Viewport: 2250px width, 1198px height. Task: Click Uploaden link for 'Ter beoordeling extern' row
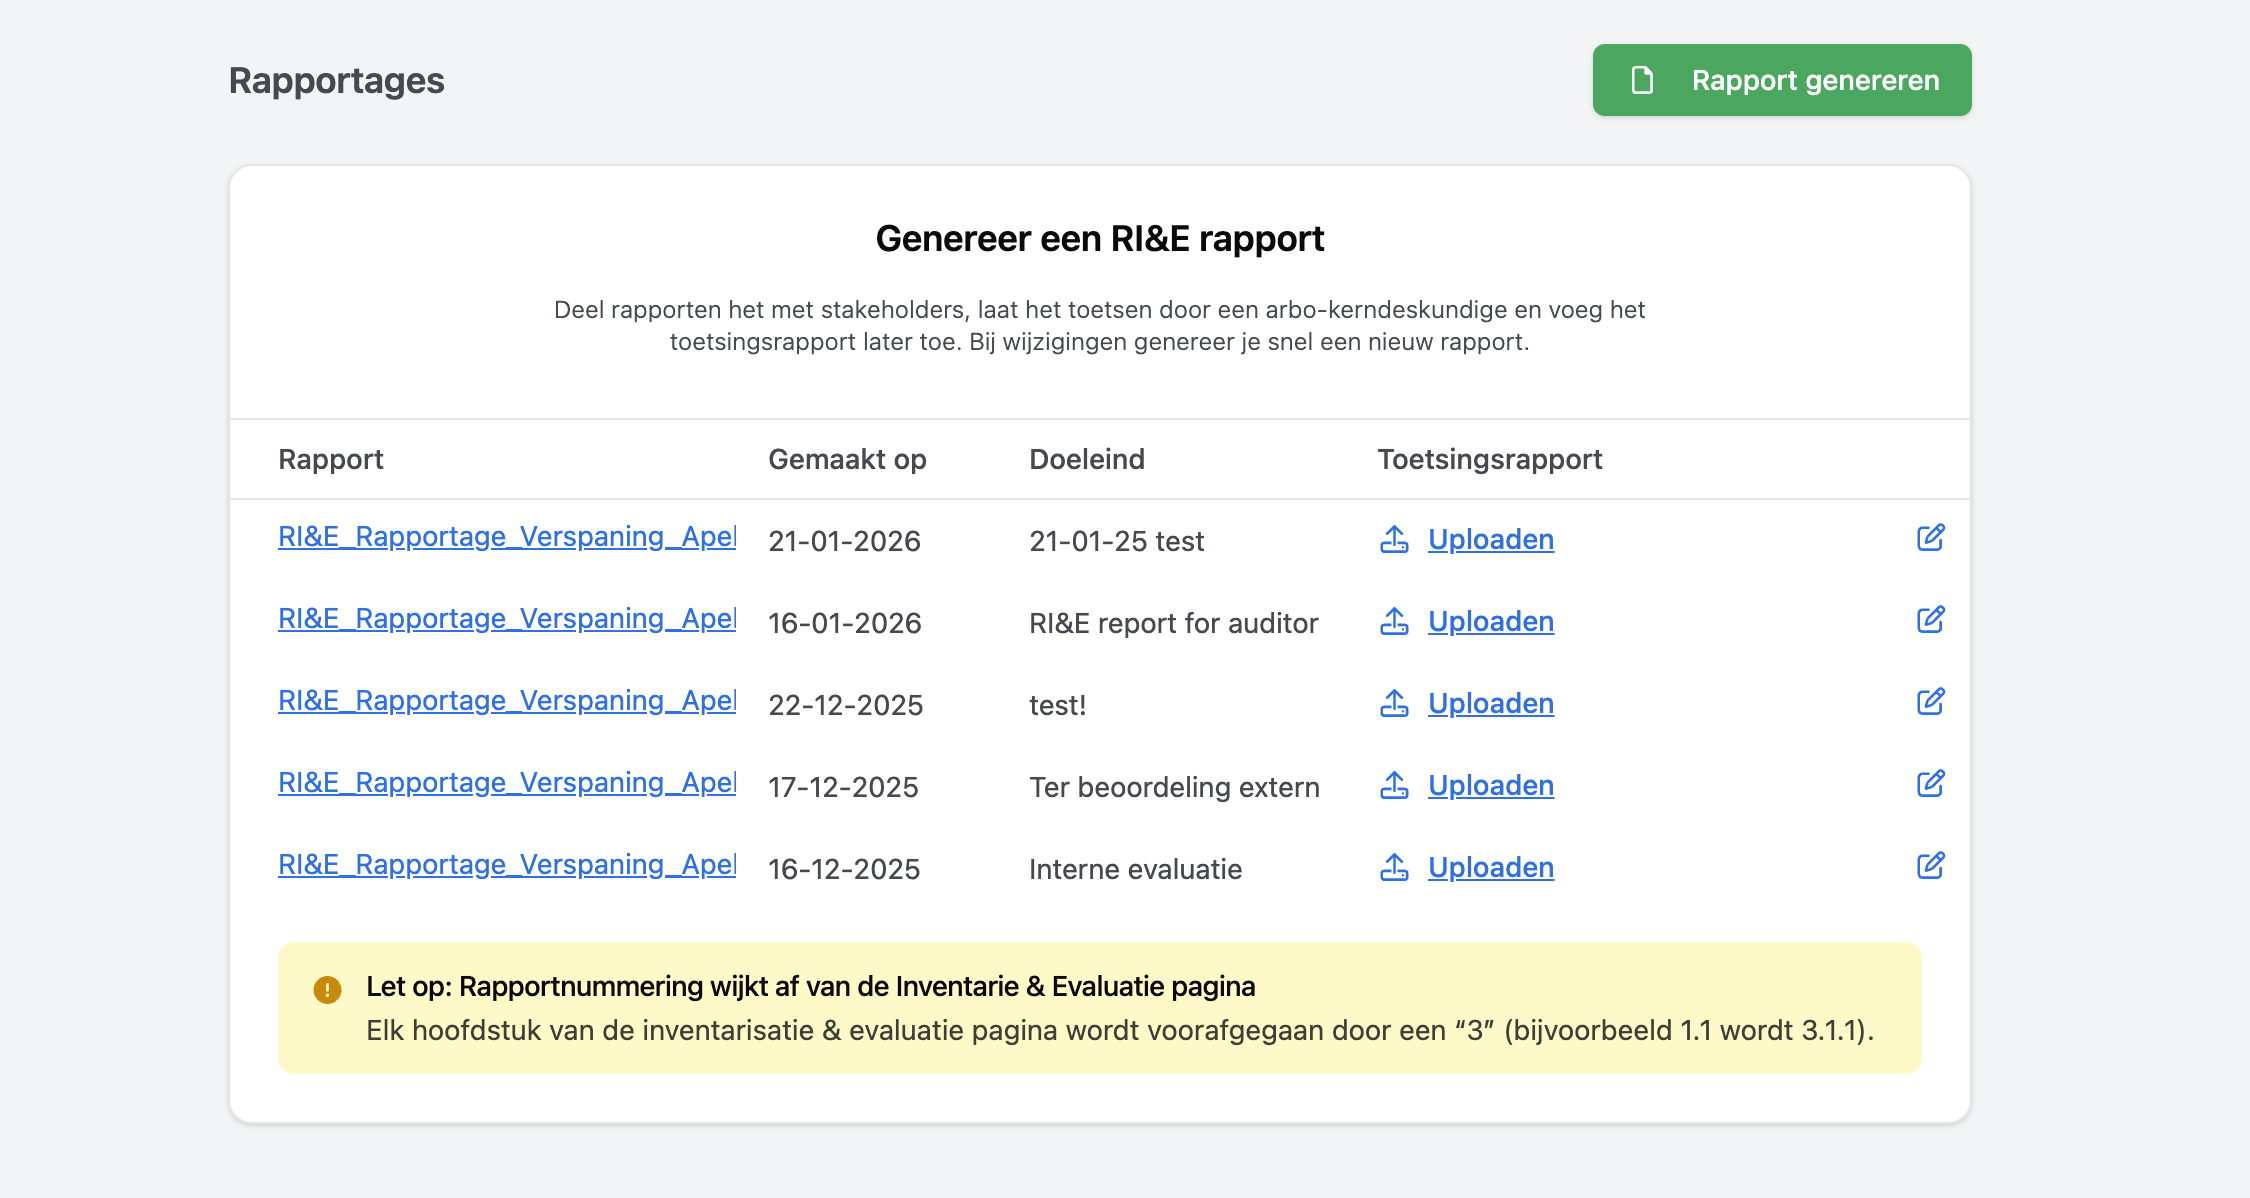[x=1490, y=786]
